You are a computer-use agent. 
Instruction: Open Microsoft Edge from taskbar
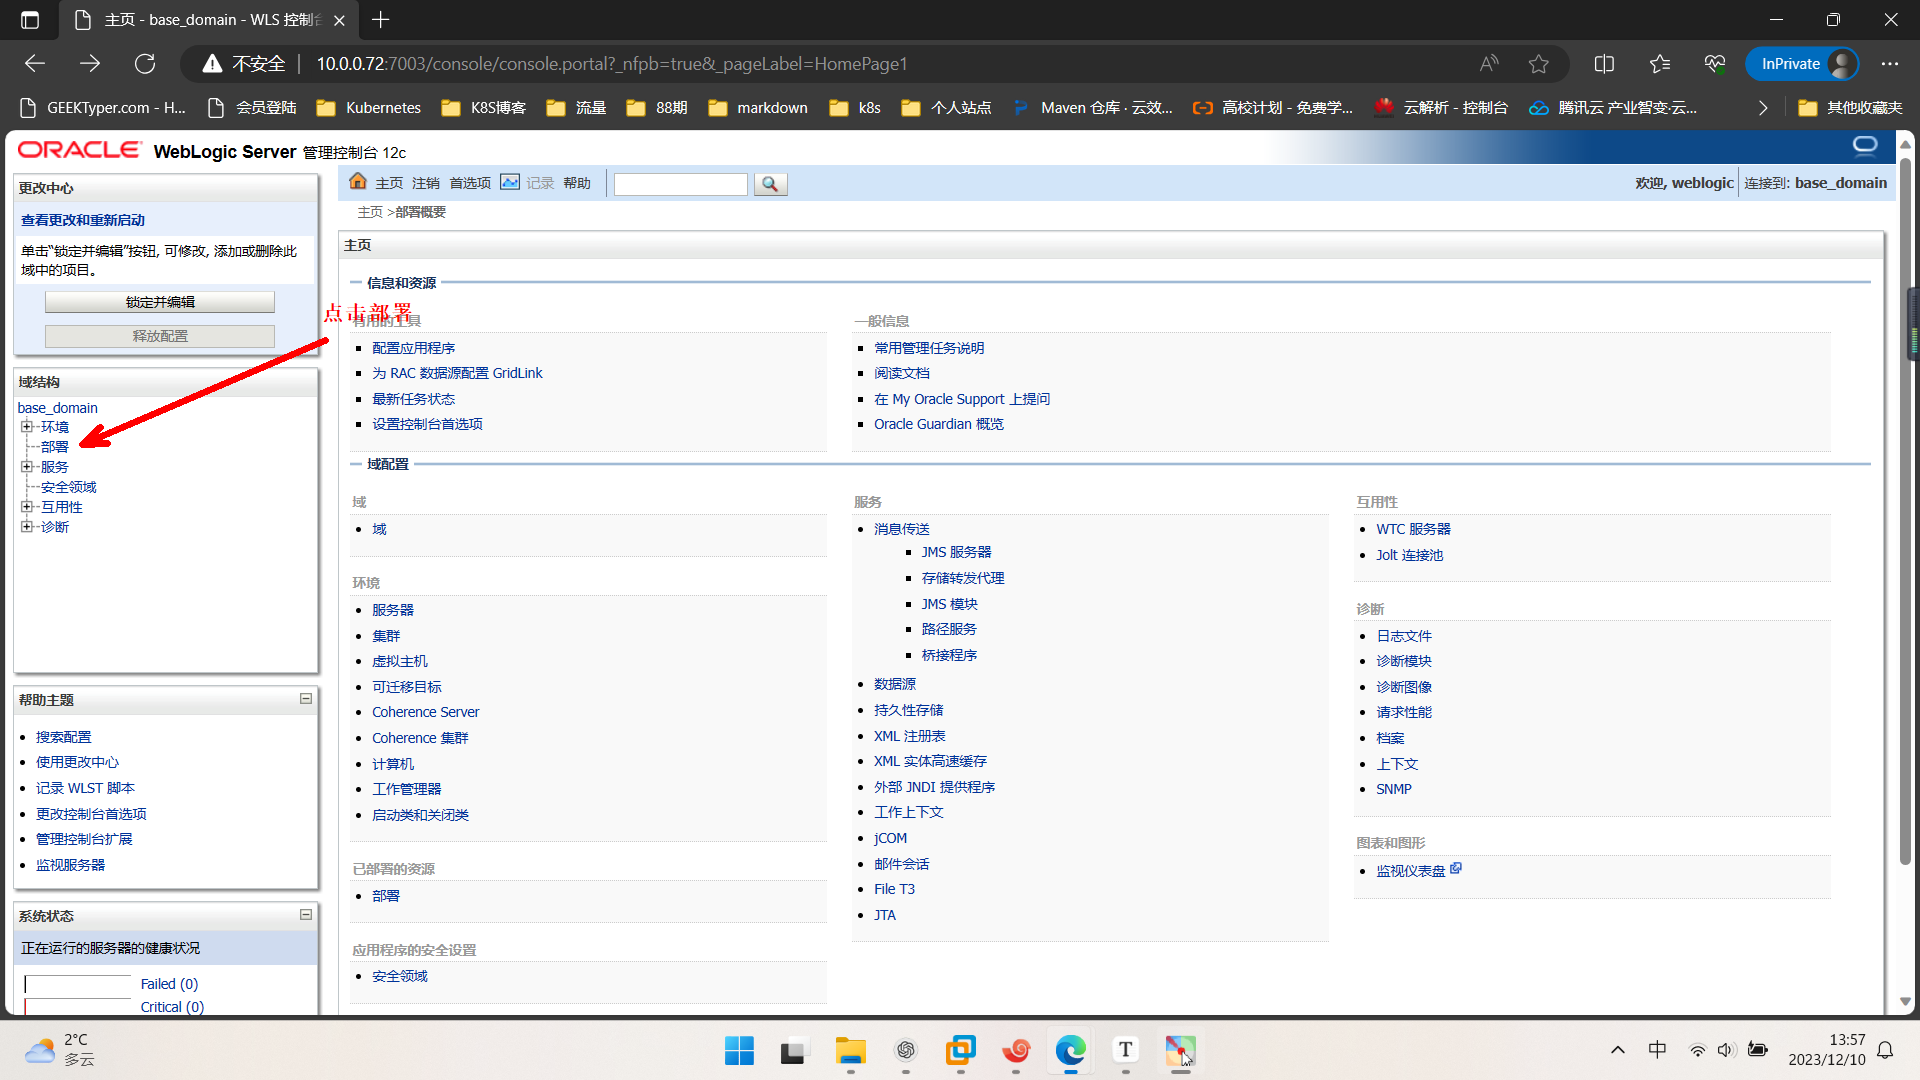pyautogui.click(x=1071, y=1050)
